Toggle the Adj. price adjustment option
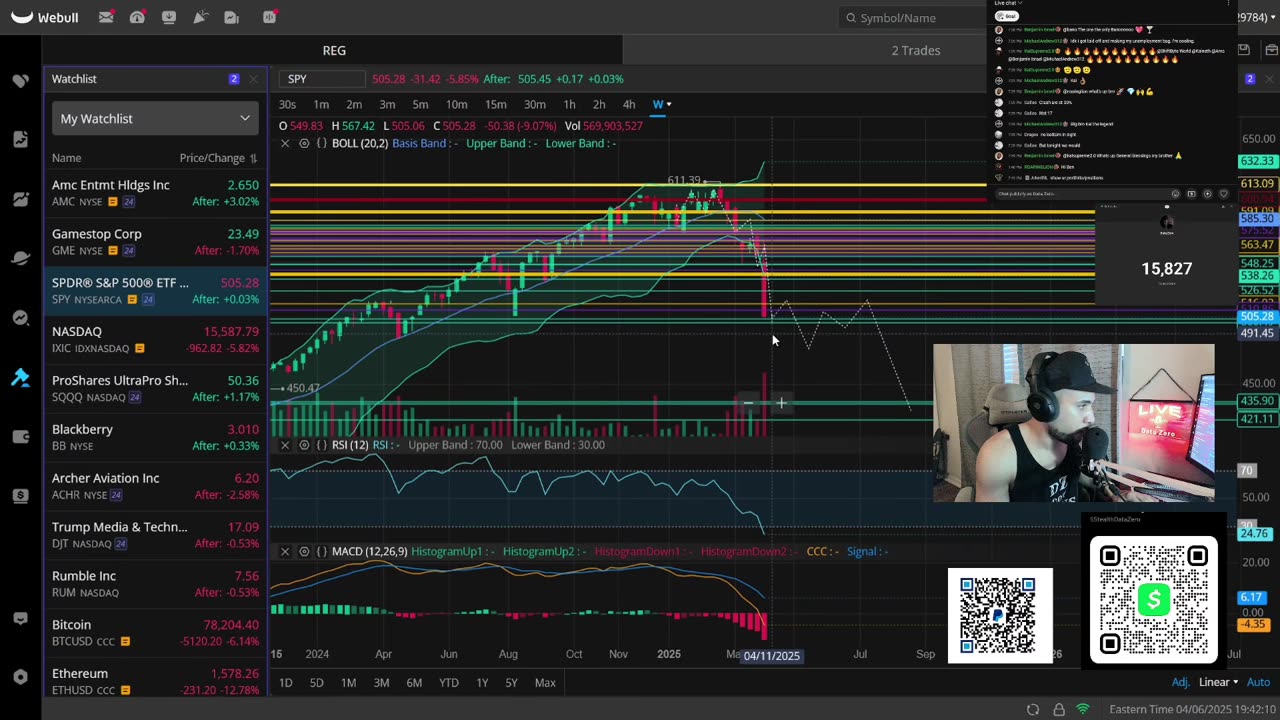This screenshot has width=1280, height=720. (1180, 682)
